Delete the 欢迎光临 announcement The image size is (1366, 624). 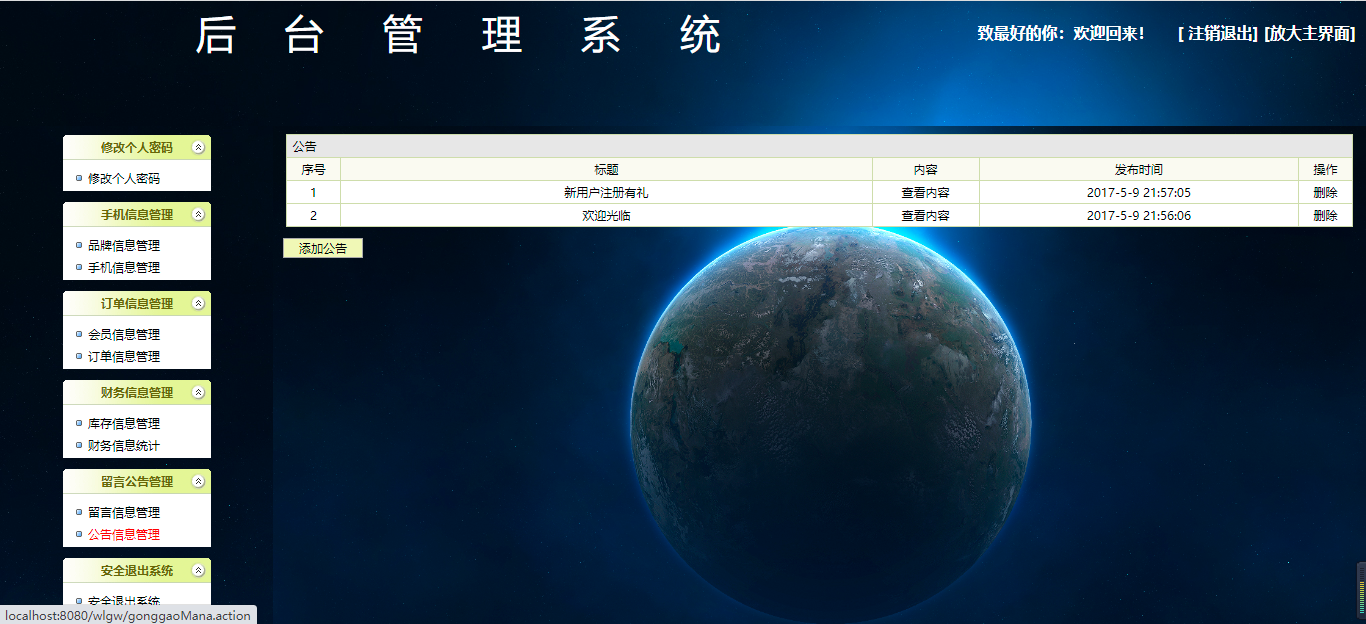click(x=1325, y=215)
